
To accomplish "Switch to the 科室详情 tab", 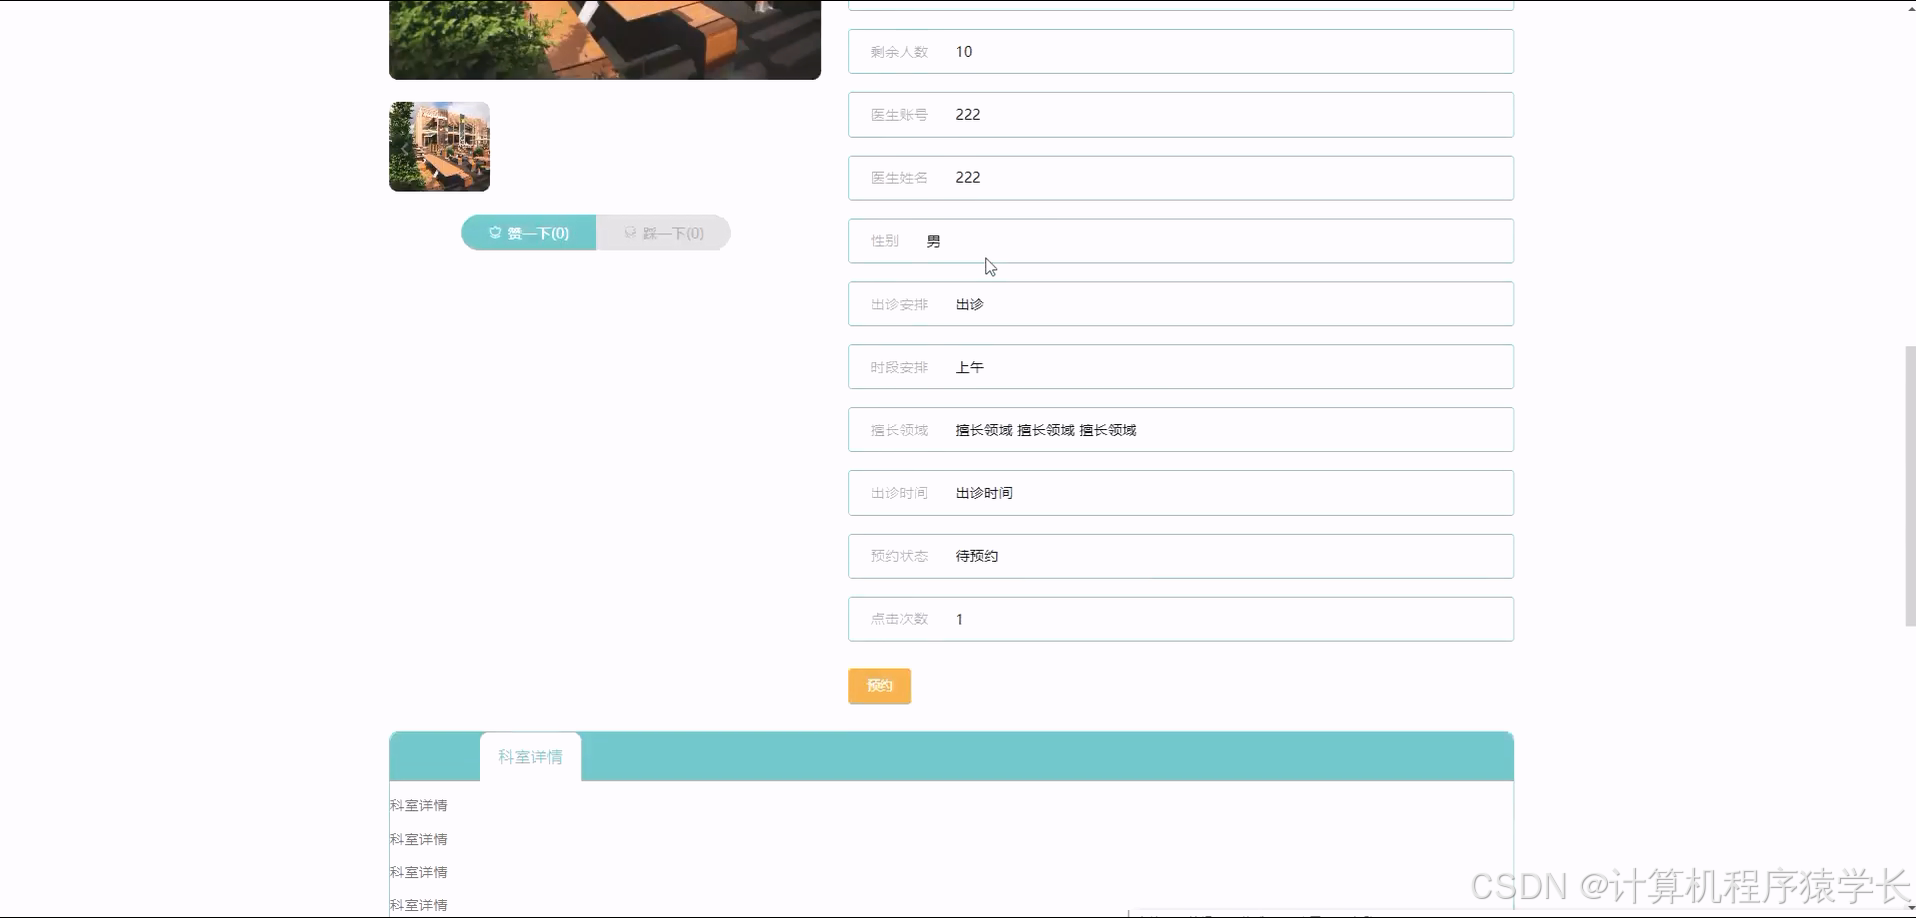I will (530, 756).
